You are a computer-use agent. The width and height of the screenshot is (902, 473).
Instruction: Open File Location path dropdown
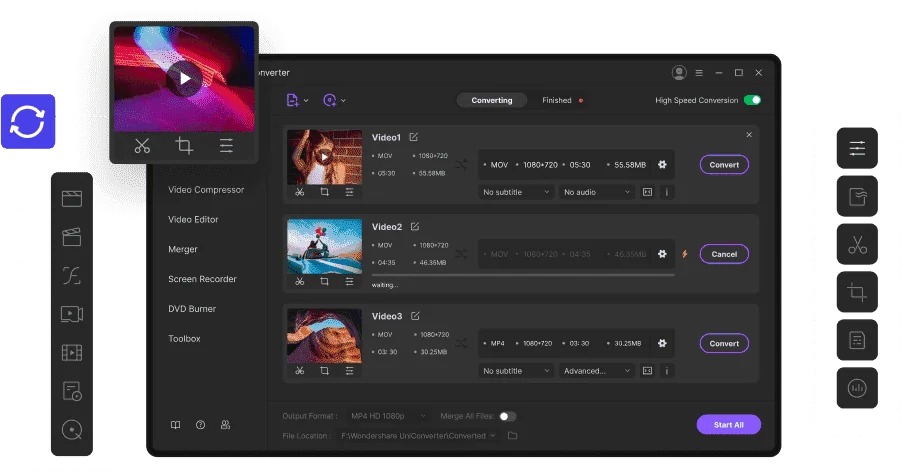(418, 436)
